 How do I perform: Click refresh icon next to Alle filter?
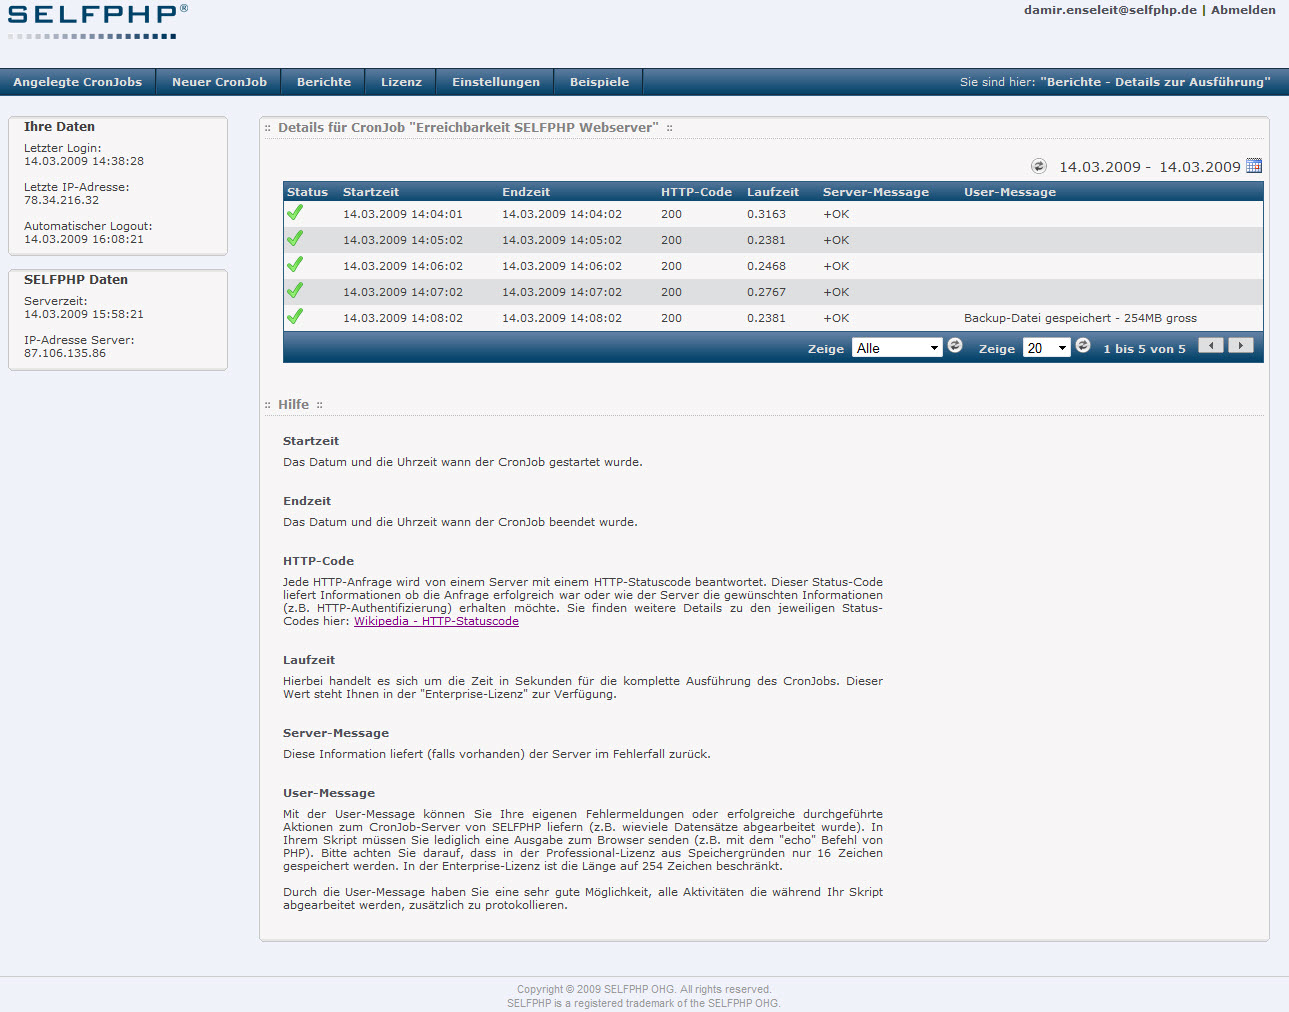955,346
